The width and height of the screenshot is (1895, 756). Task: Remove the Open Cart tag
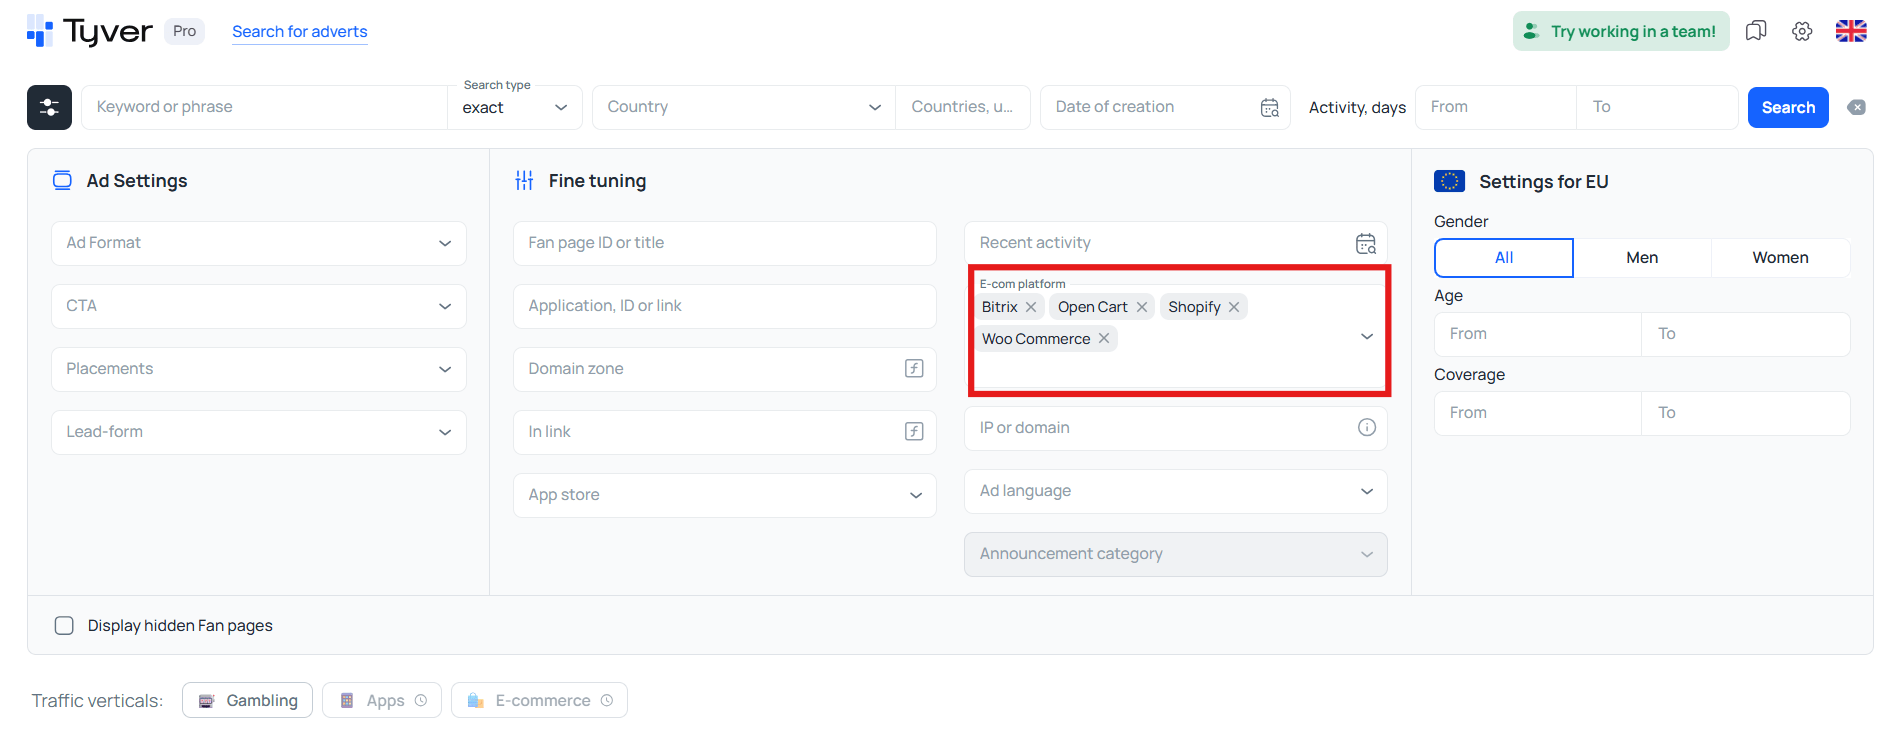coord(1142,307)
